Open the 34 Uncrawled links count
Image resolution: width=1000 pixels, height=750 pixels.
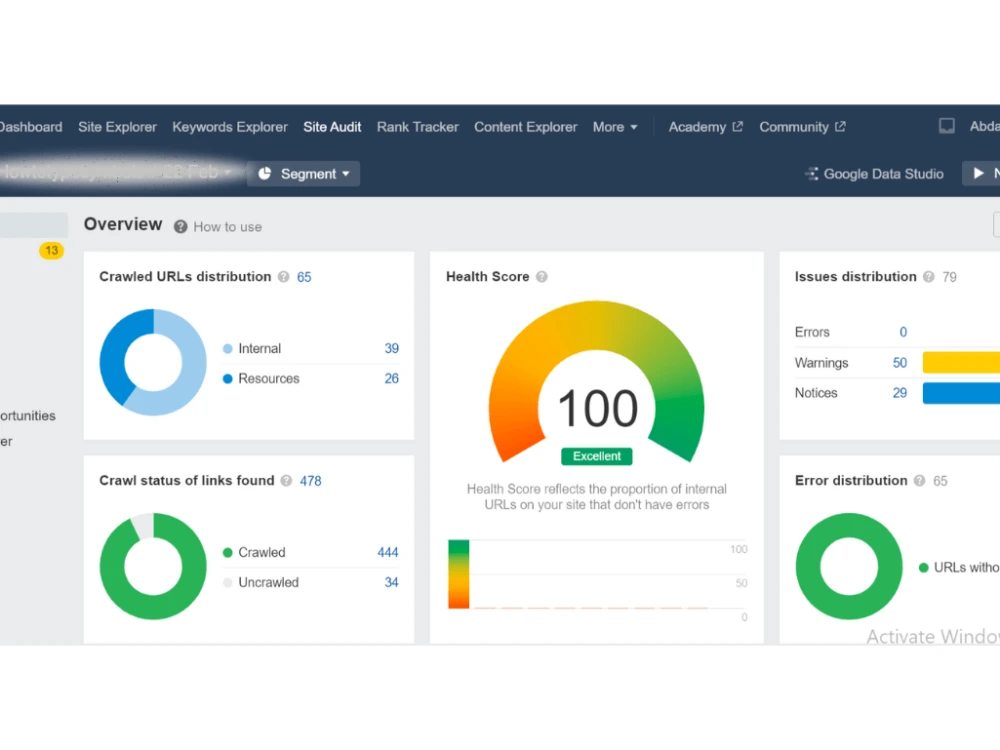(x=392, y=582)
